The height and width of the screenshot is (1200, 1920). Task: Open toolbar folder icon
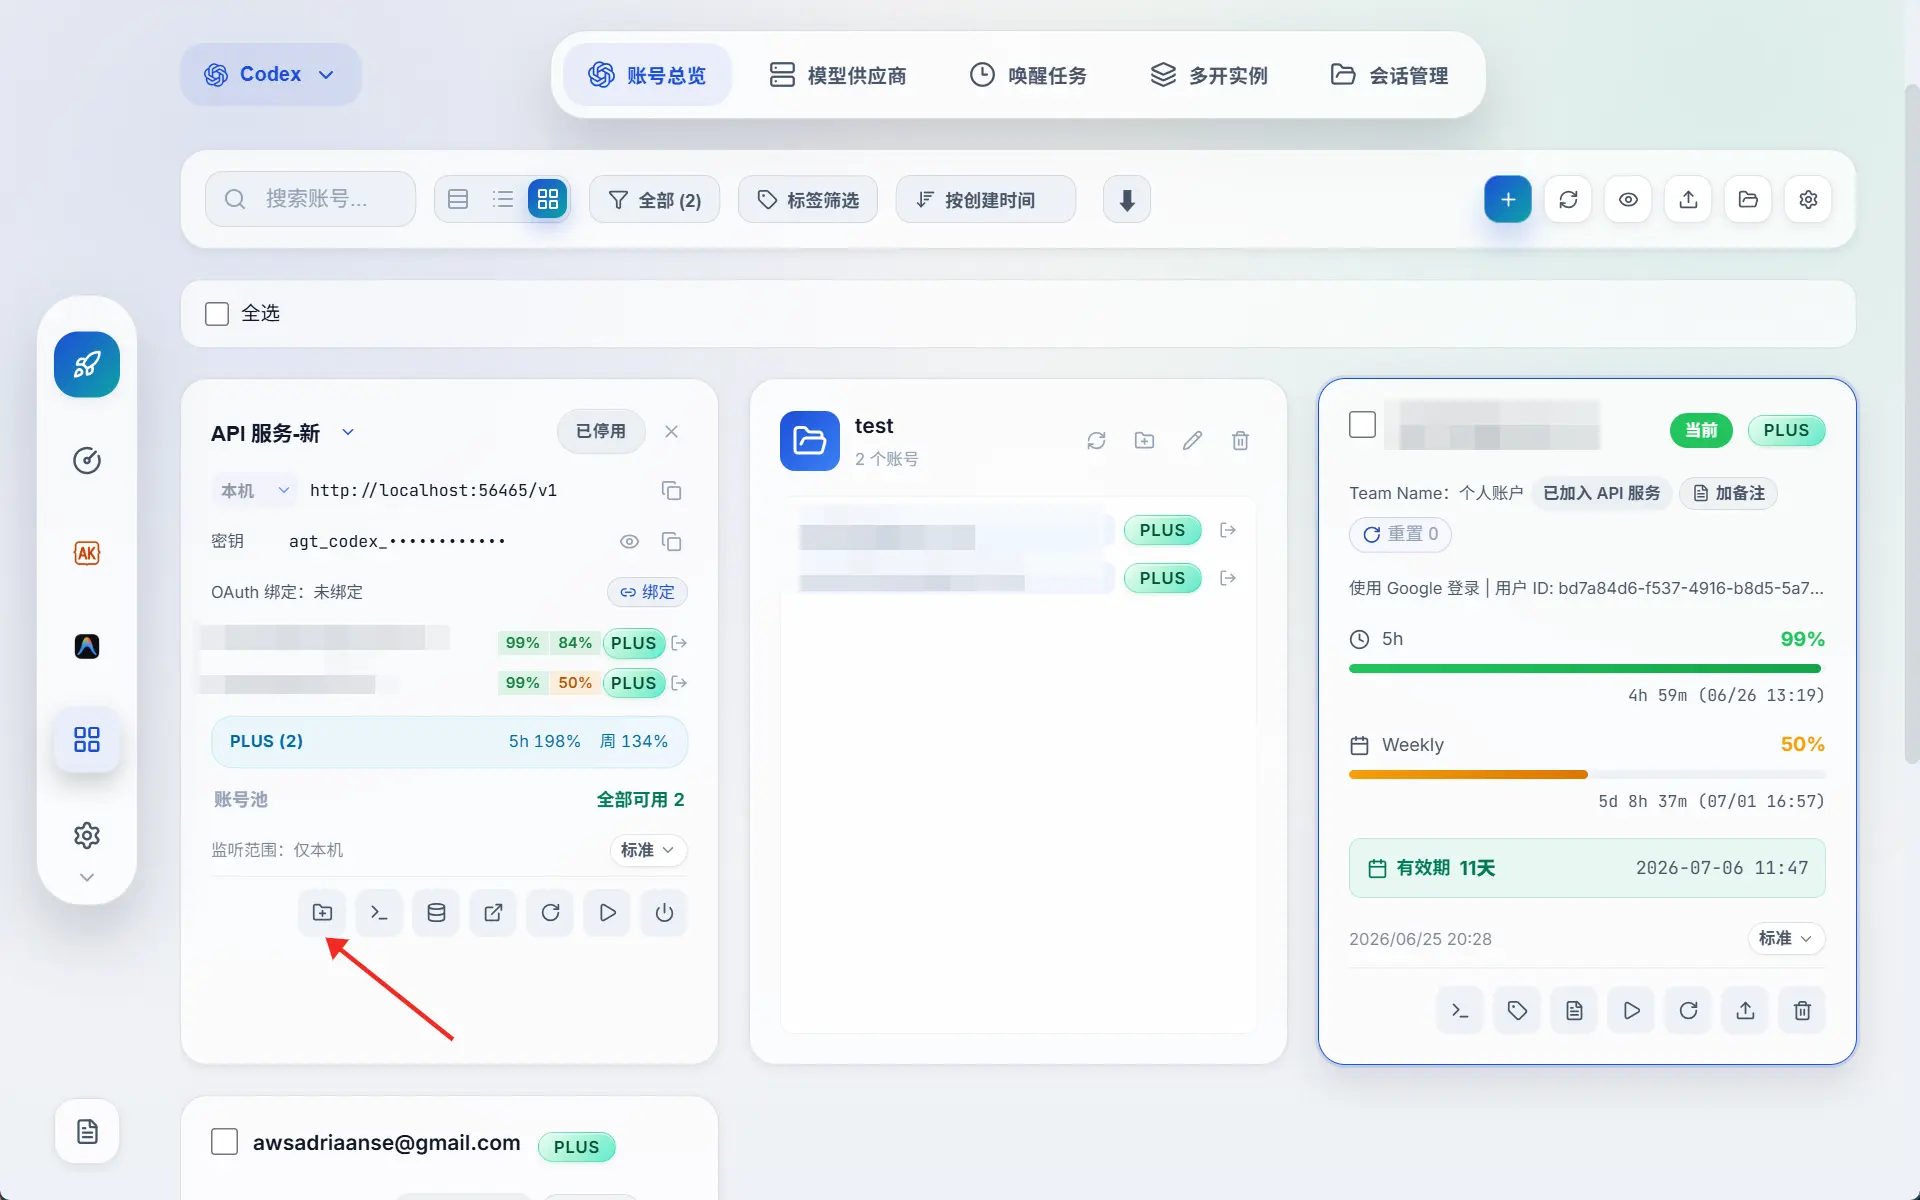[1748, 200]
